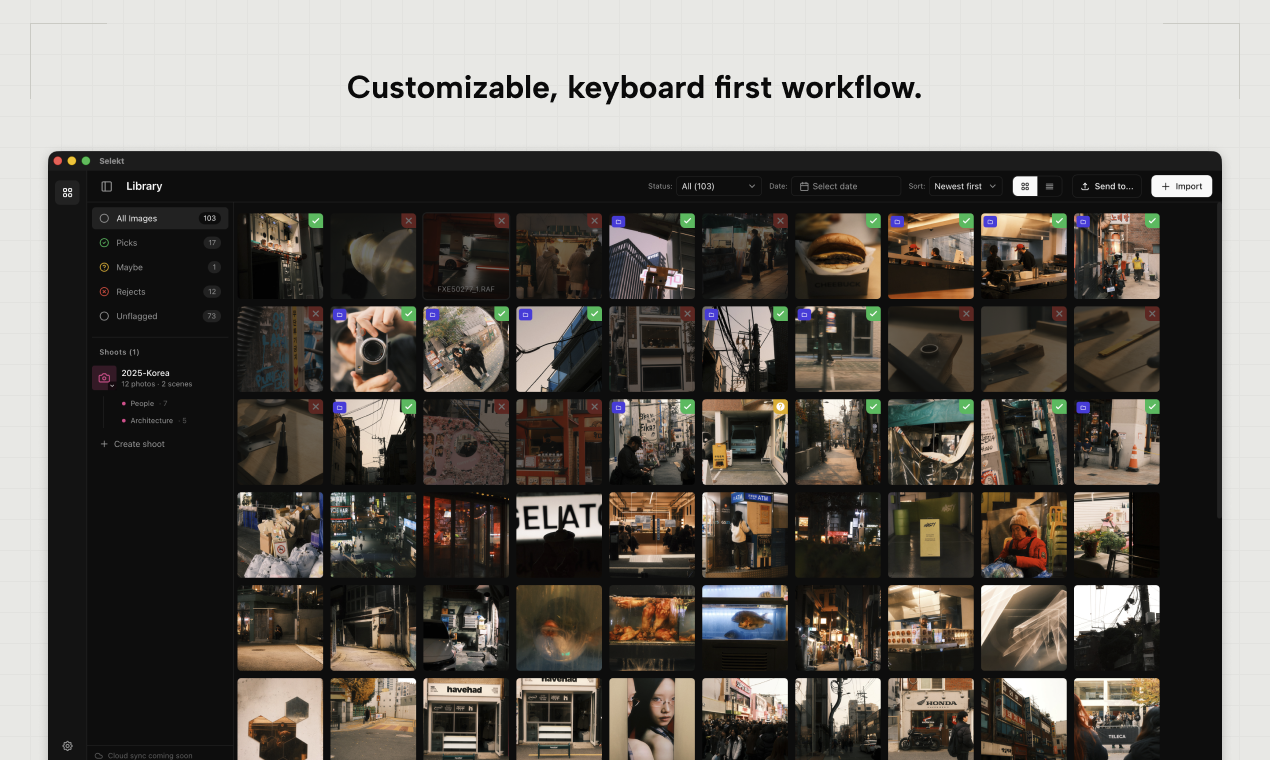Open the Architecture scene
Screen dimensions: 1270x760
[x=151, y=421]
